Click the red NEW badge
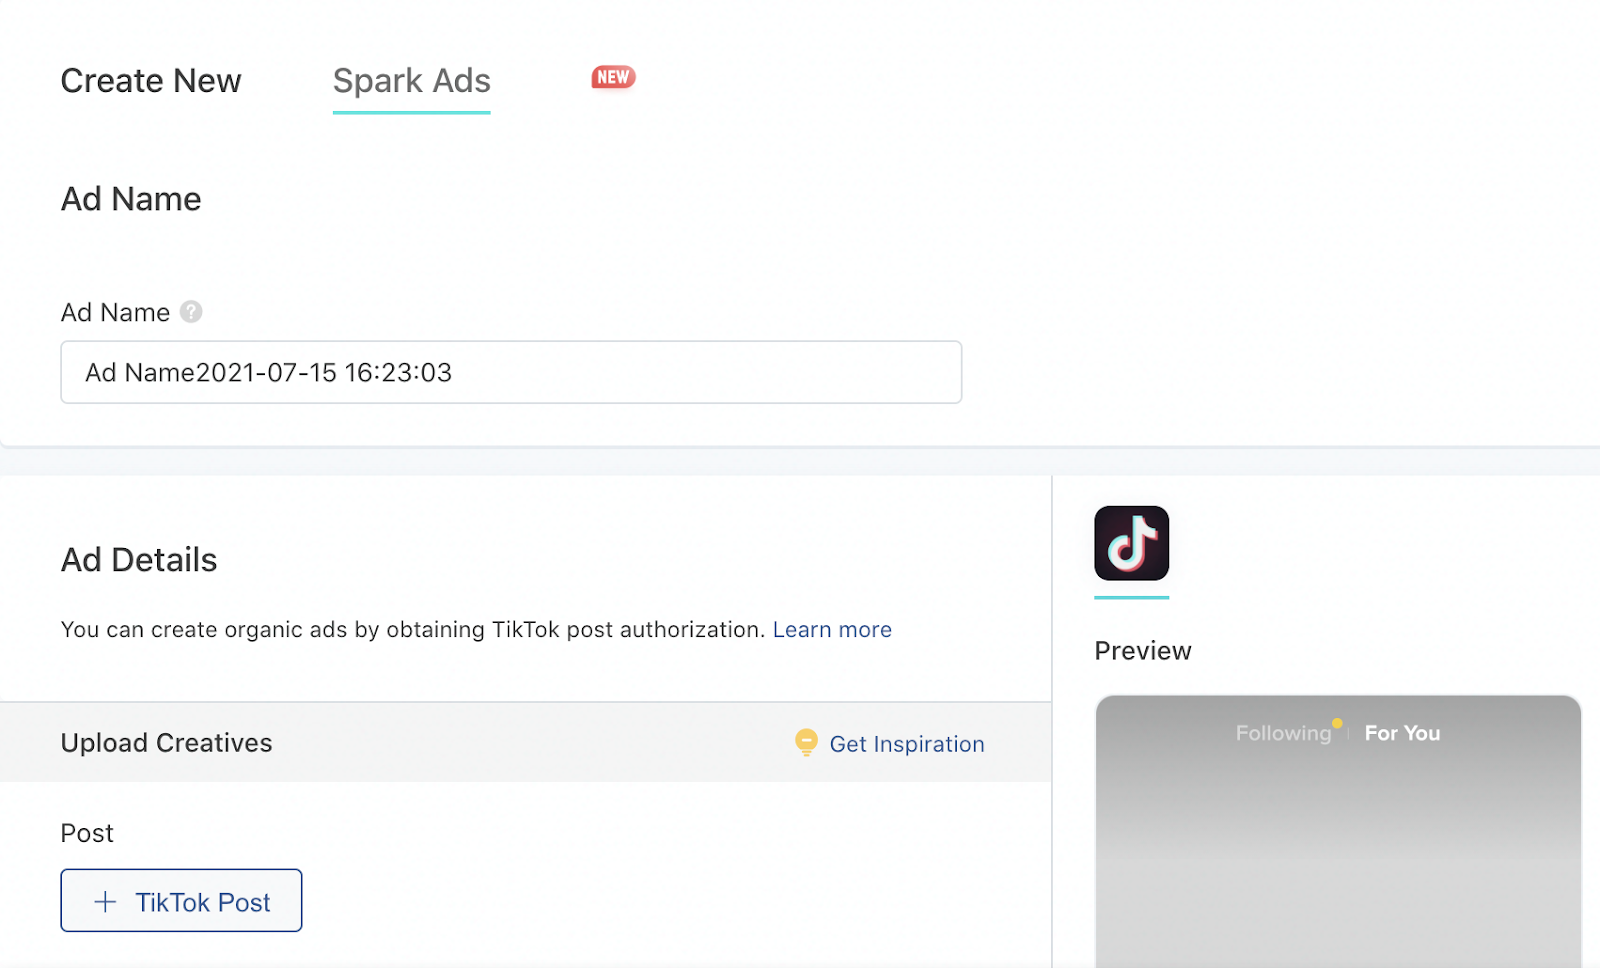This screenshot has height=968, width=1600. (613, 77)
